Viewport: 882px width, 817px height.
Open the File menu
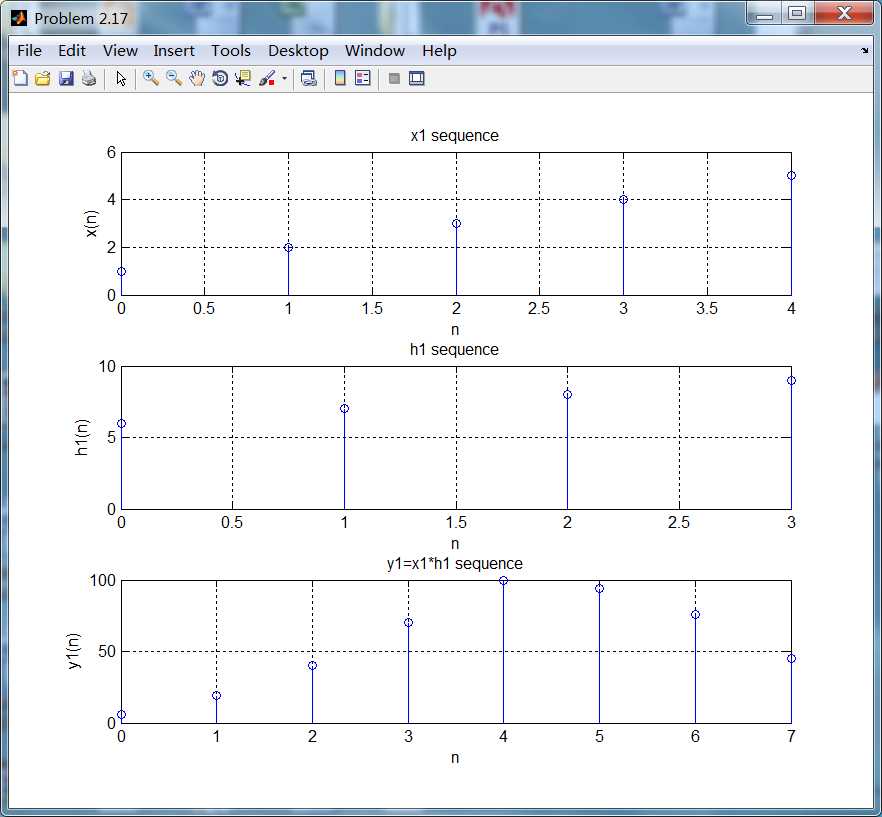29,51
